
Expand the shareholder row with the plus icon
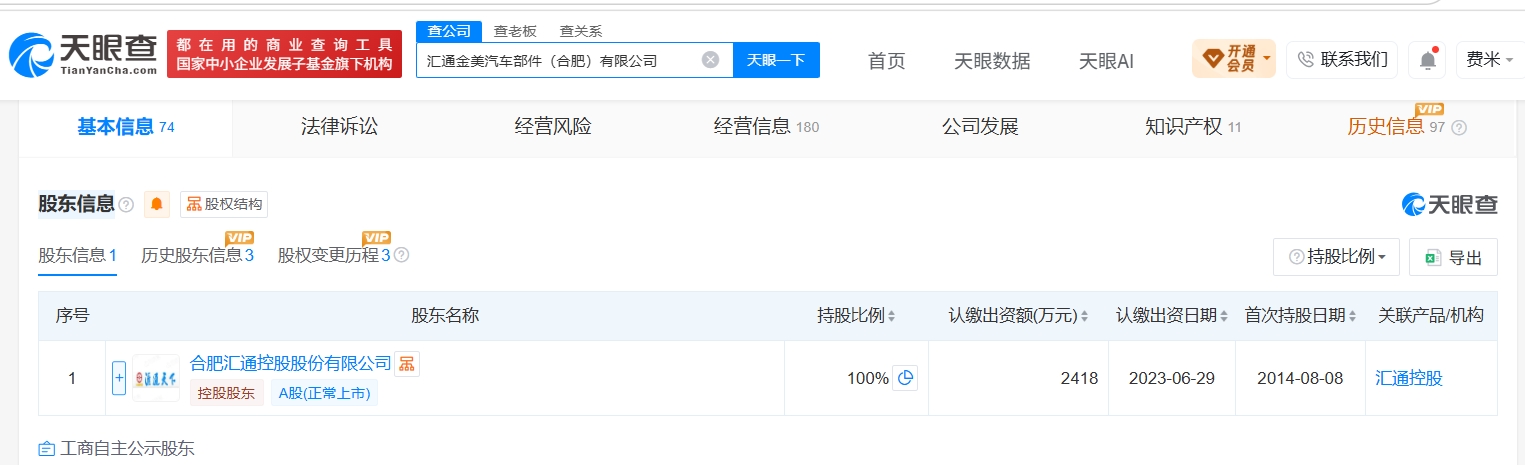pyautogui.click(x=119, y=378)
